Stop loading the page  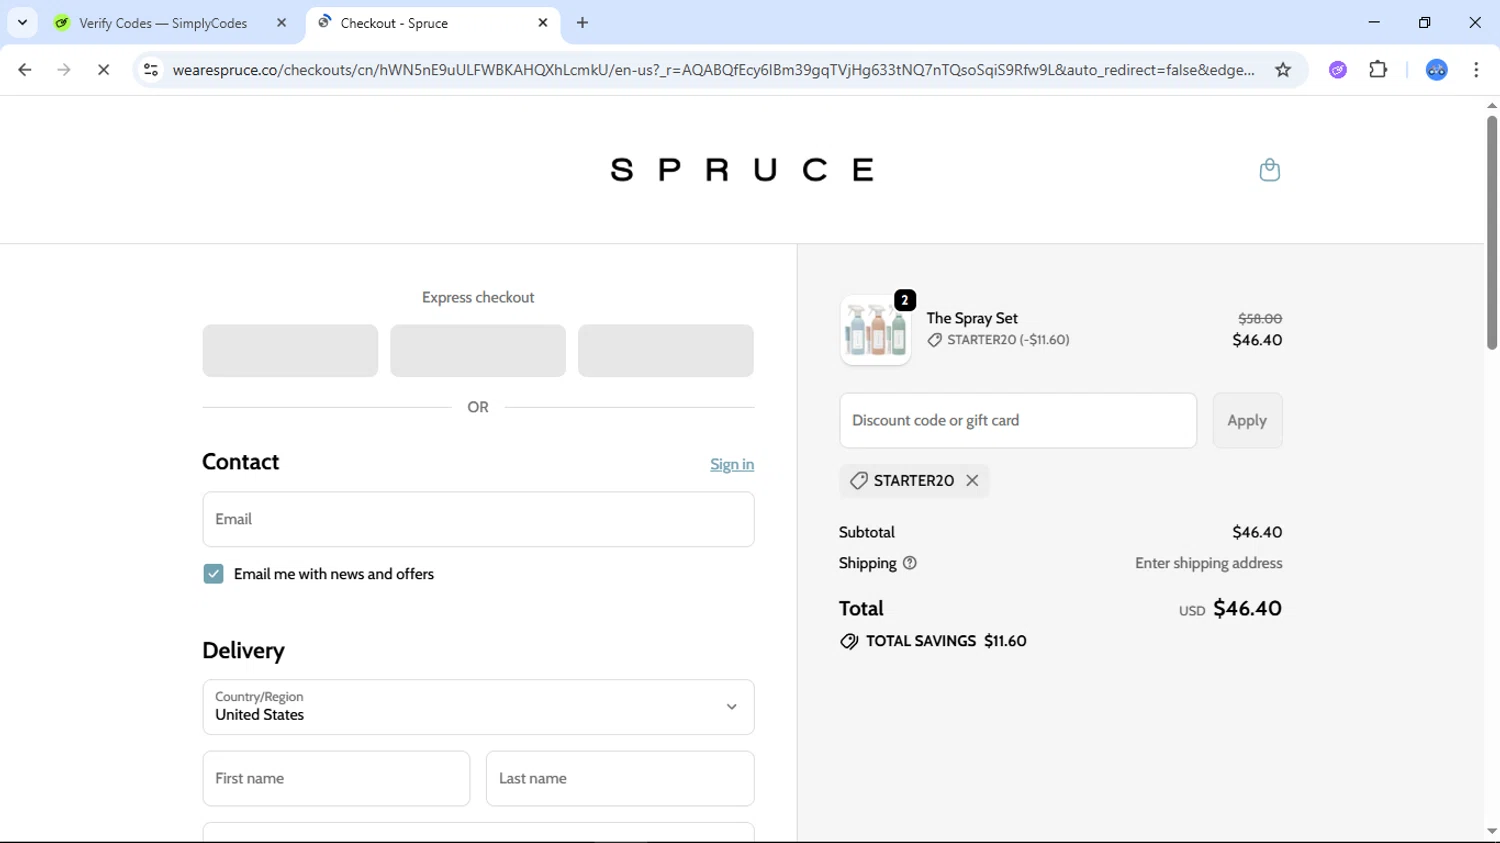pos(103,70)
